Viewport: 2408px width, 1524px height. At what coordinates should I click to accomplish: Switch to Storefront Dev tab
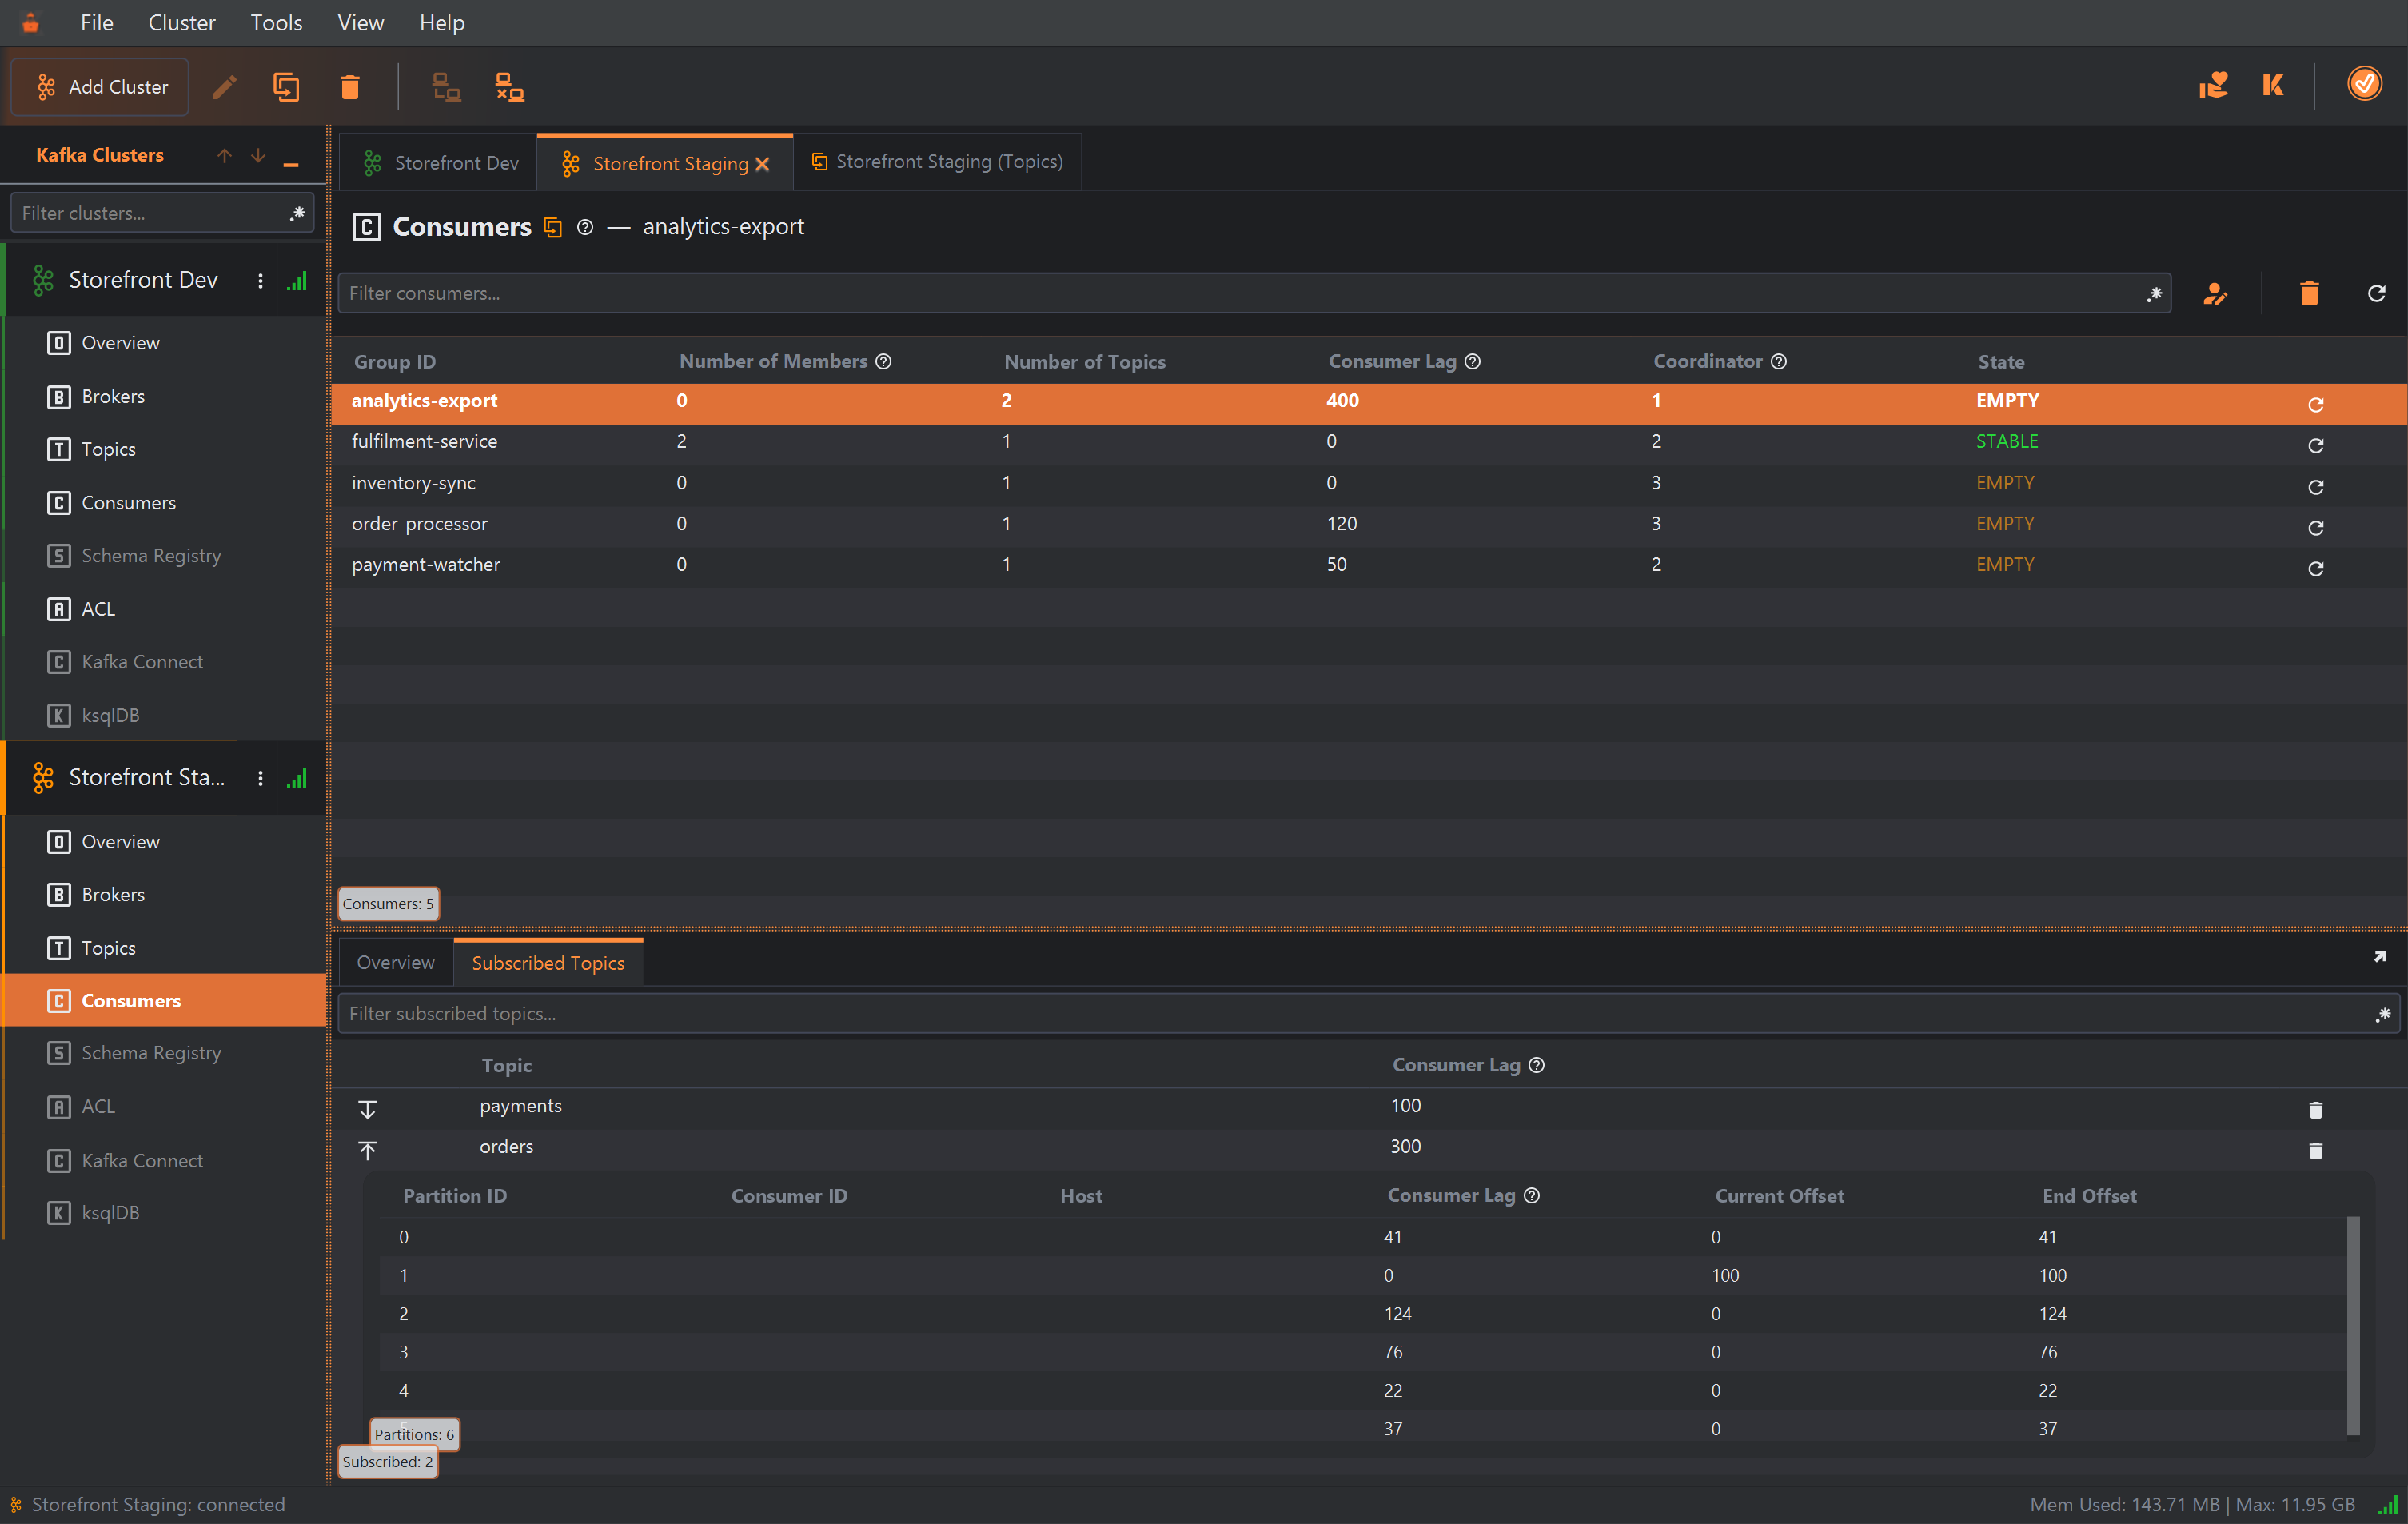click(440, 162)
